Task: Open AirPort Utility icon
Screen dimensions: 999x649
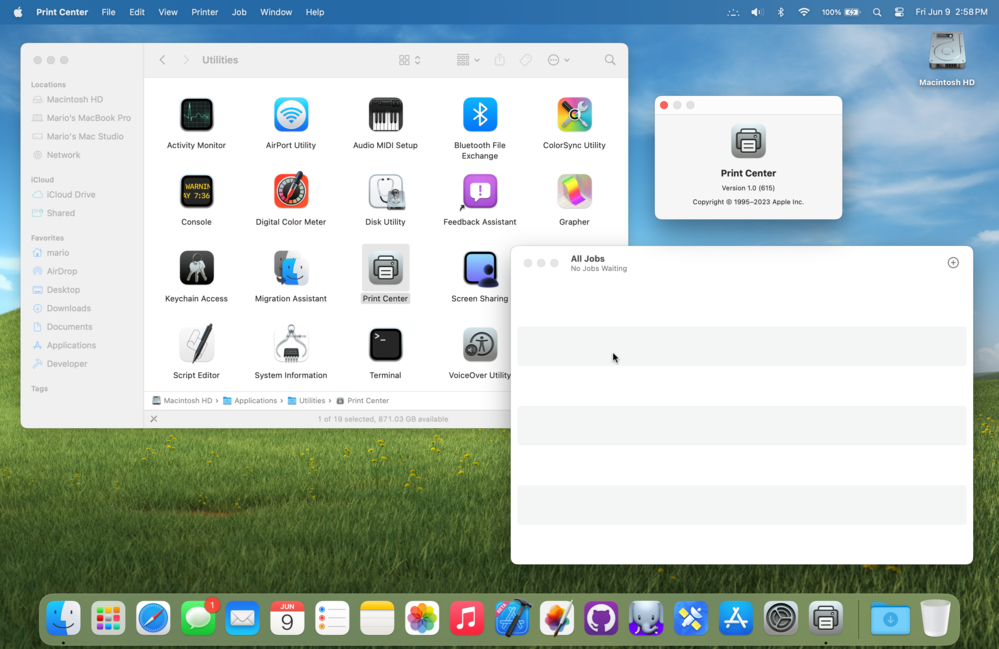Action: (x=291, y=115)
